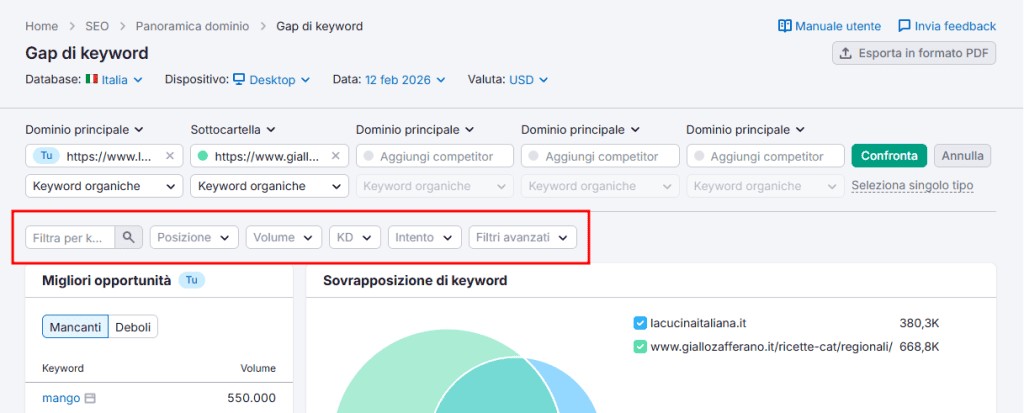Image resolution: width=1024 pixels, height=413 pixels.
Task: Click the https://www.giall... subfolder field
Action: pyautogui.click(x=269, y=156)
